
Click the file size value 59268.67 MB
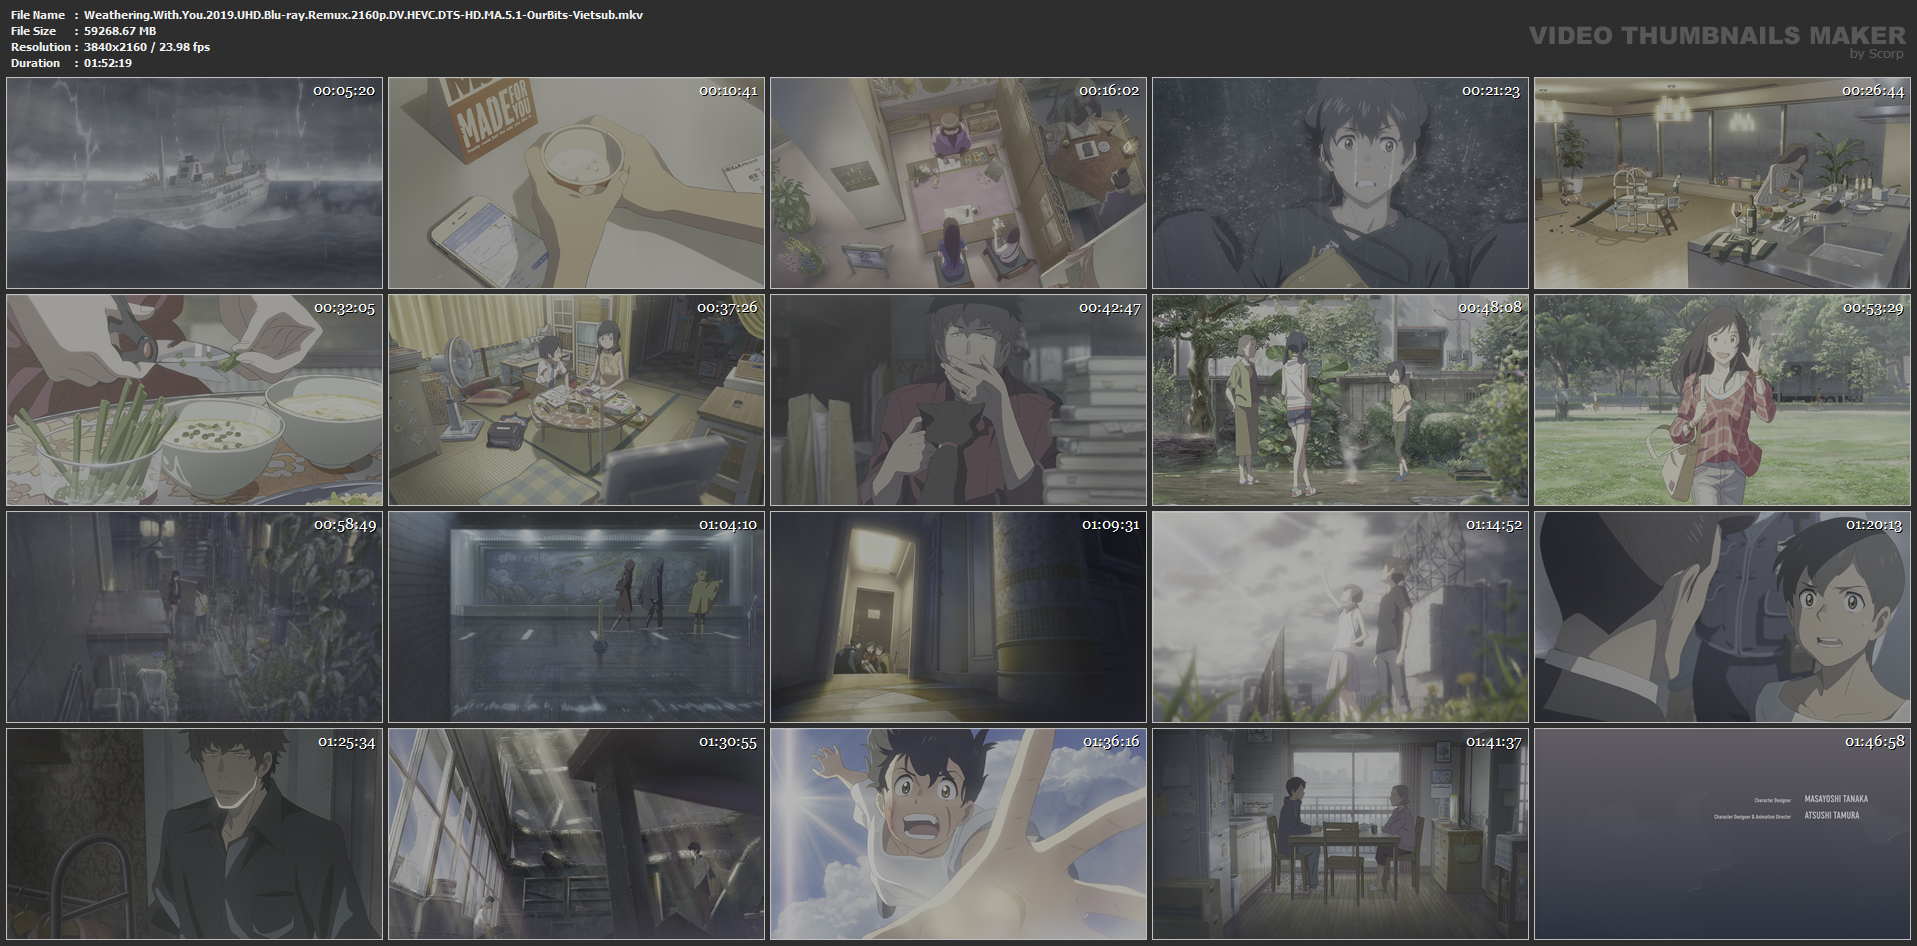pos(120,31)
